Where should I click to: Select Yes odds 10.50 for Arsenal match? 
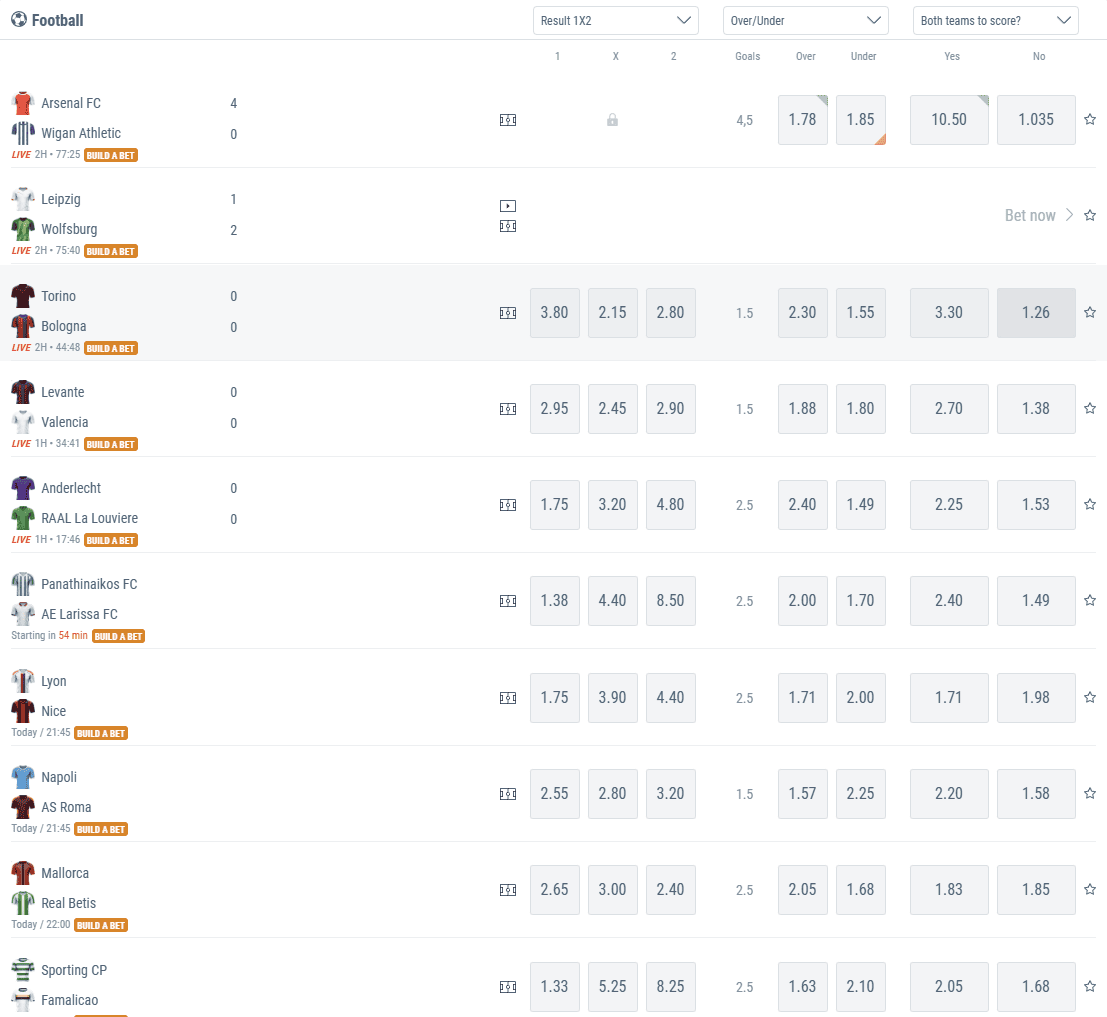click(950, 120)
